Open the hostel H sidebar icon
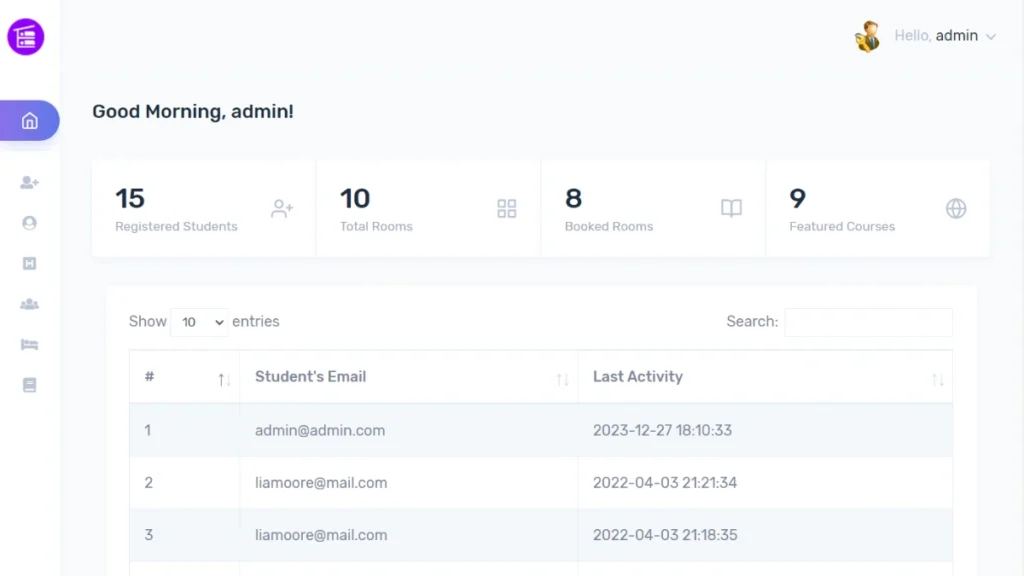 29,263
